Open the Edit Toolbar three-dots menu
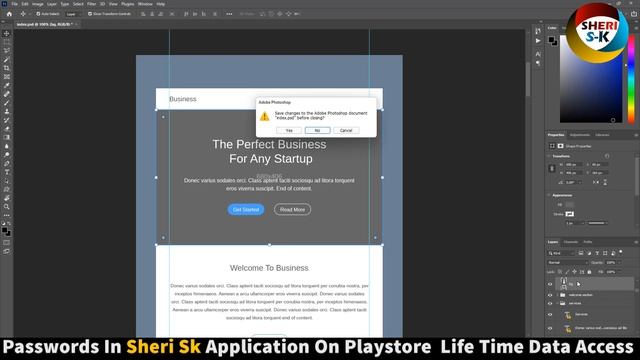The image size is (640, 360). pos(7,215)
